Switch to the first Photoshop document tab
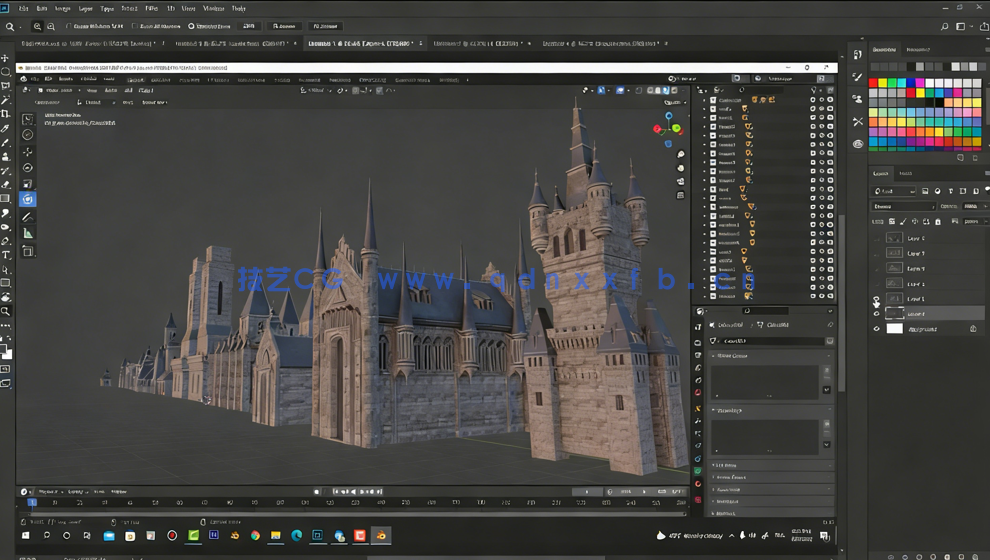Viewport: 990px width, 560px height. pos(88,44)
